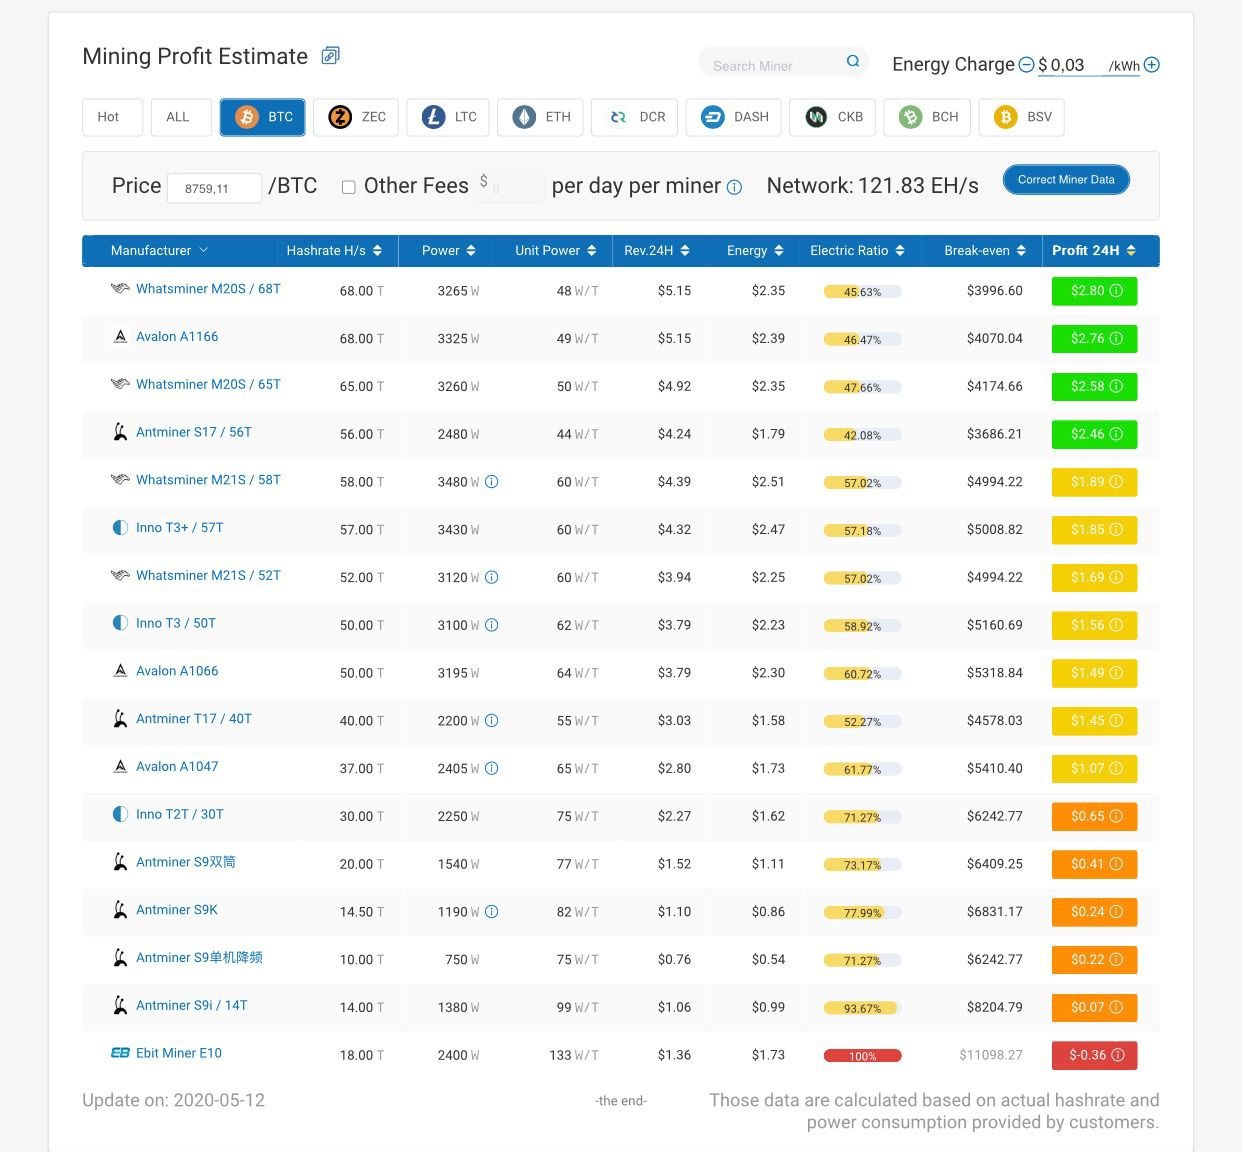
Task: Switch to the DCR coin tab
Action: 635,117
